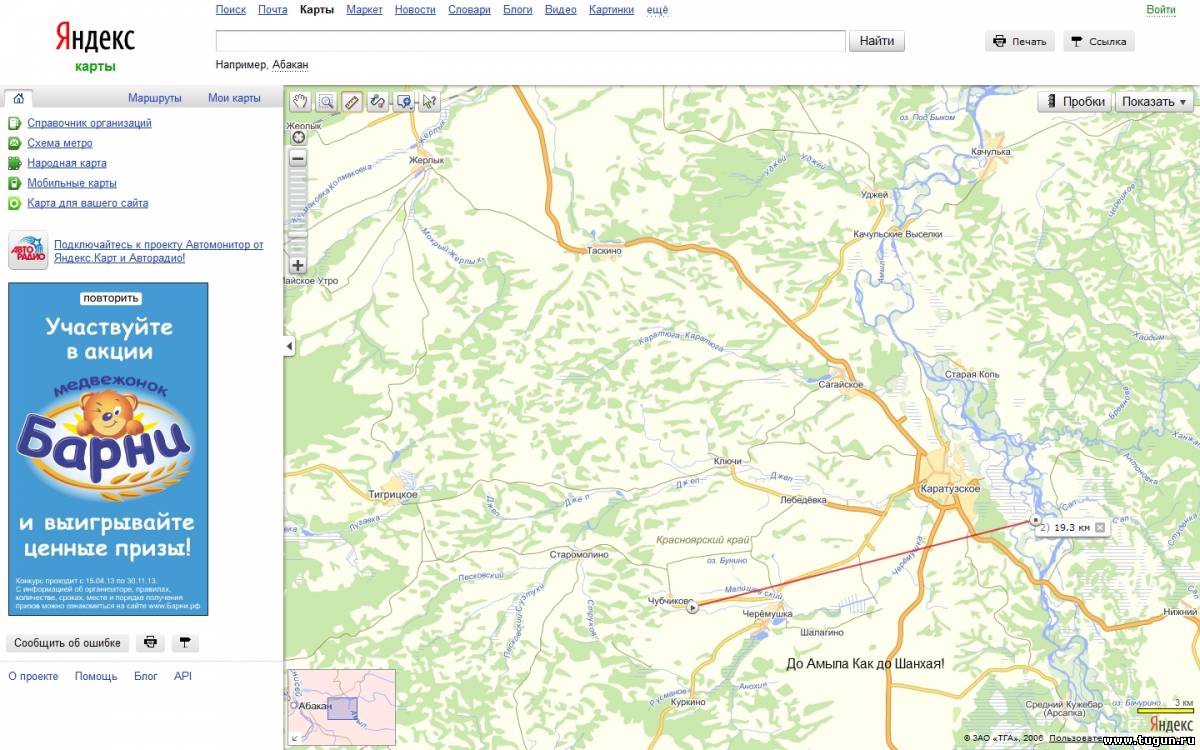Viewport: 1200px width, 750px height.
Task: Open API footer link
Action: (183, 676)
